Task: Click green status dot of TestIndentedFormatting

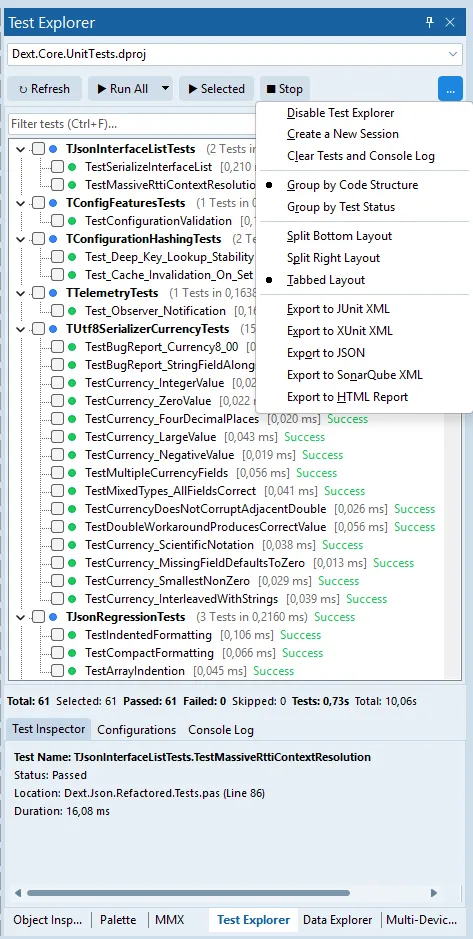Action: (x=72, y=635)
